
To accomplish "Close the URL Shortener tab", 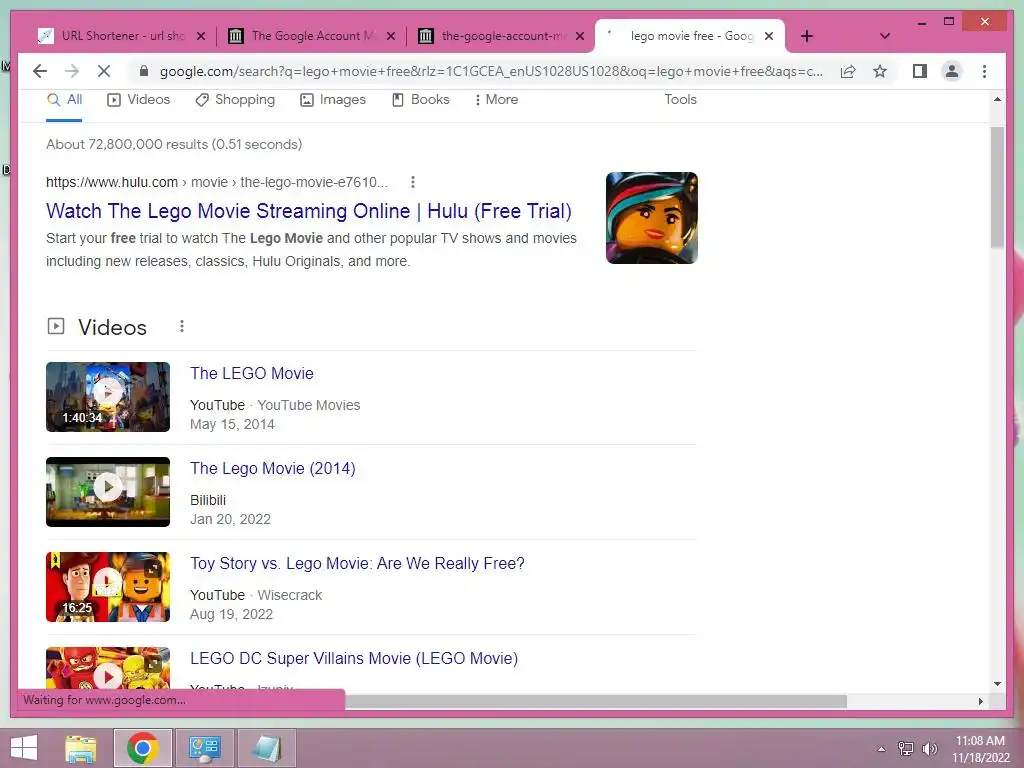I will [201, 36].
